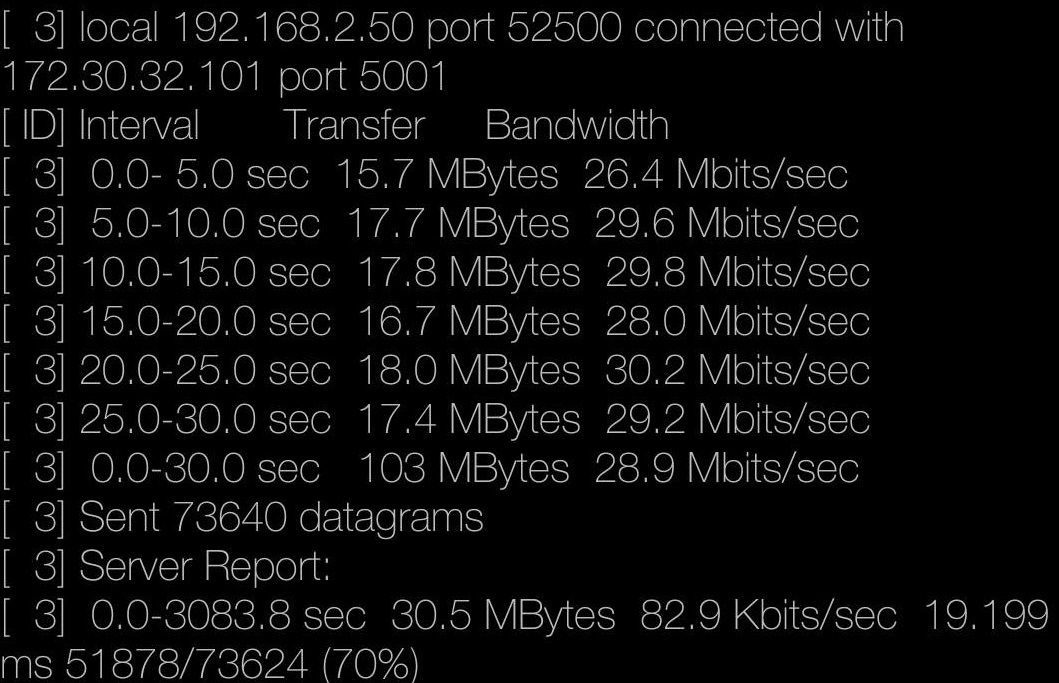Viewport: 1059px width, 683px height.
Task: Click the remote IP 172.30.32.101
Action: click(x=132, y=76)
